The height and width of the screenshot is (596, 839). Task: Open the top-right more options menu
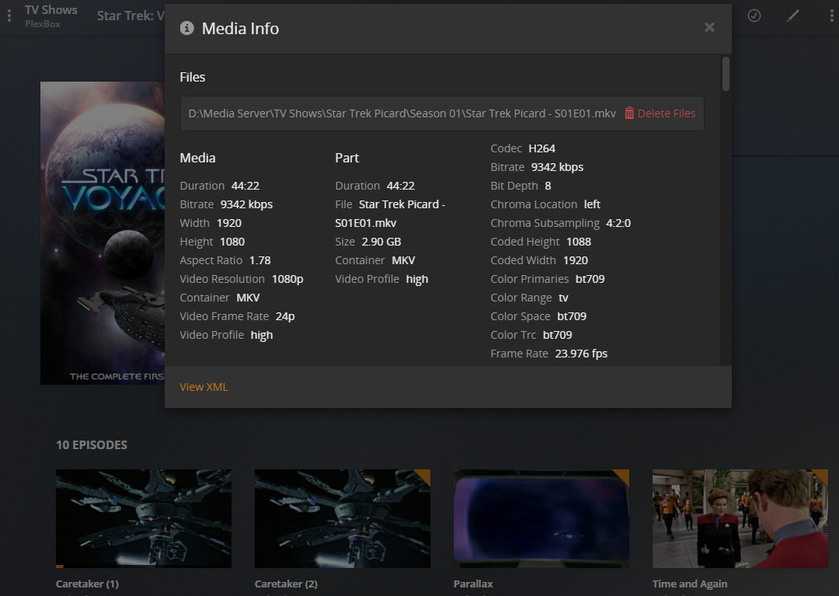point(831,16)
